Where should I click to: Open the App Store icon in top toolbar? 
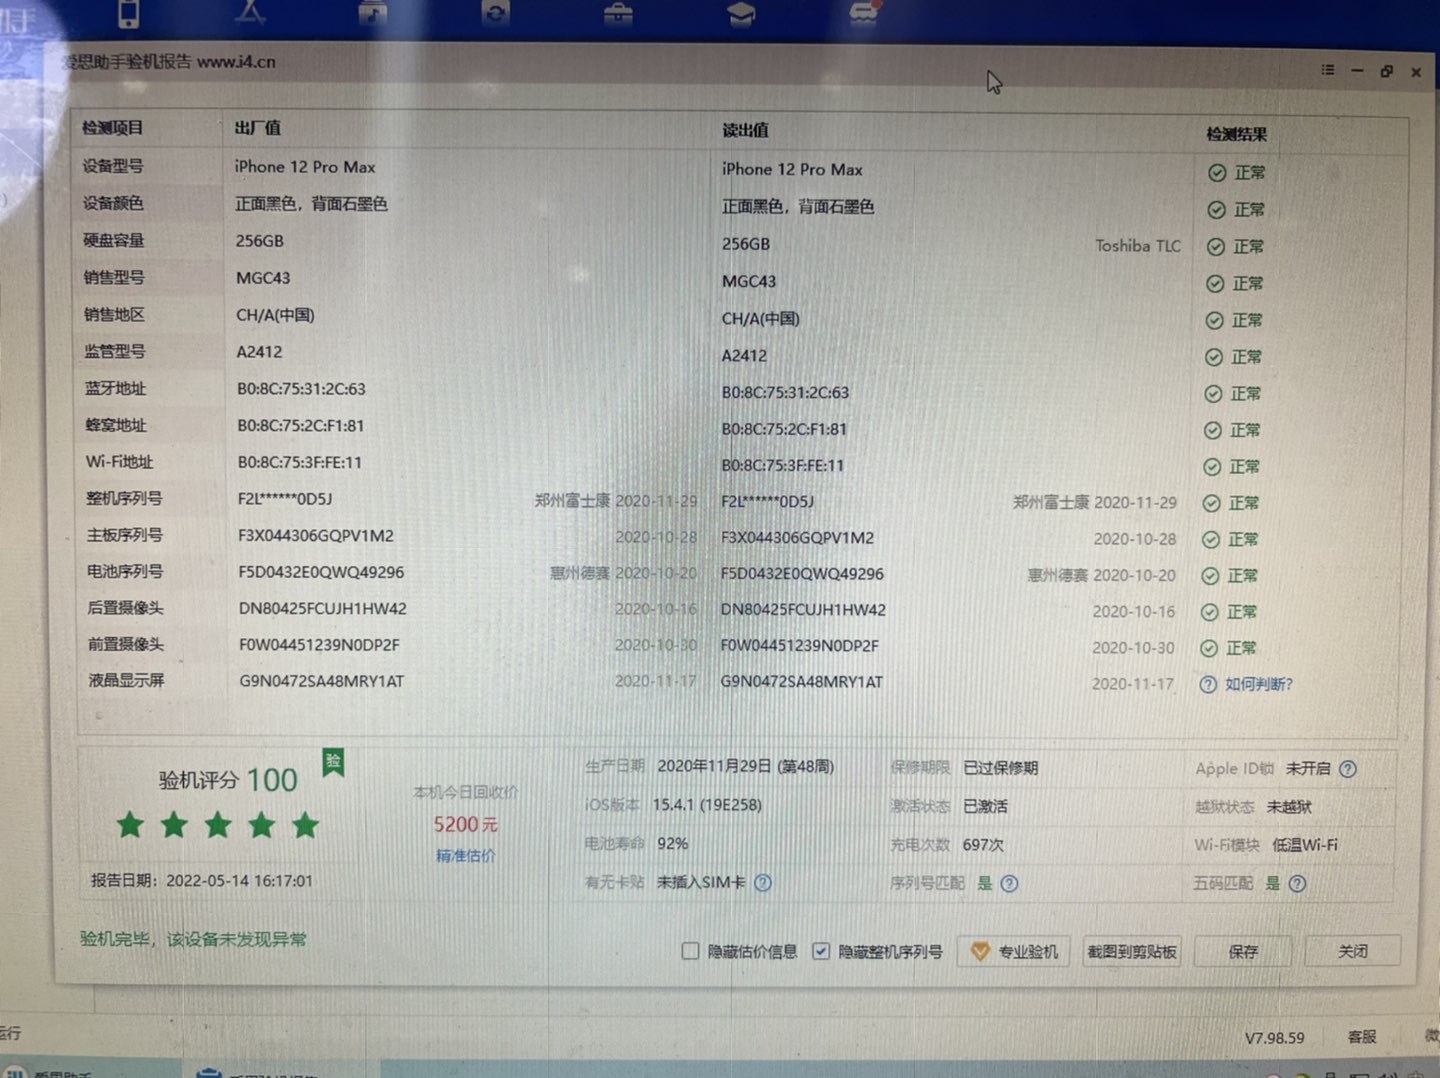tap(250, 11)
